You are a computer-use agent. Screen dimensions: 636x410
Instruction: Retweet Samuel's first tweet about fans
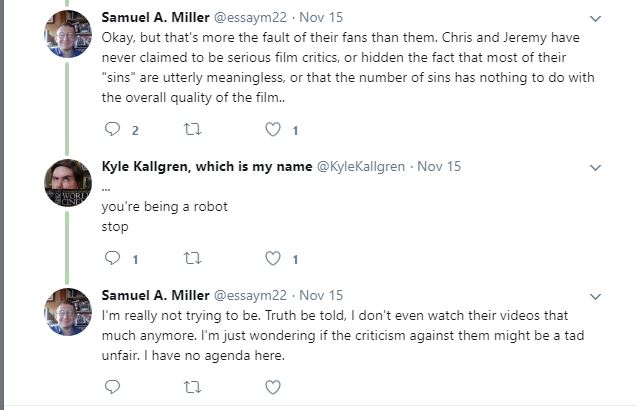(x=192, y=129)
